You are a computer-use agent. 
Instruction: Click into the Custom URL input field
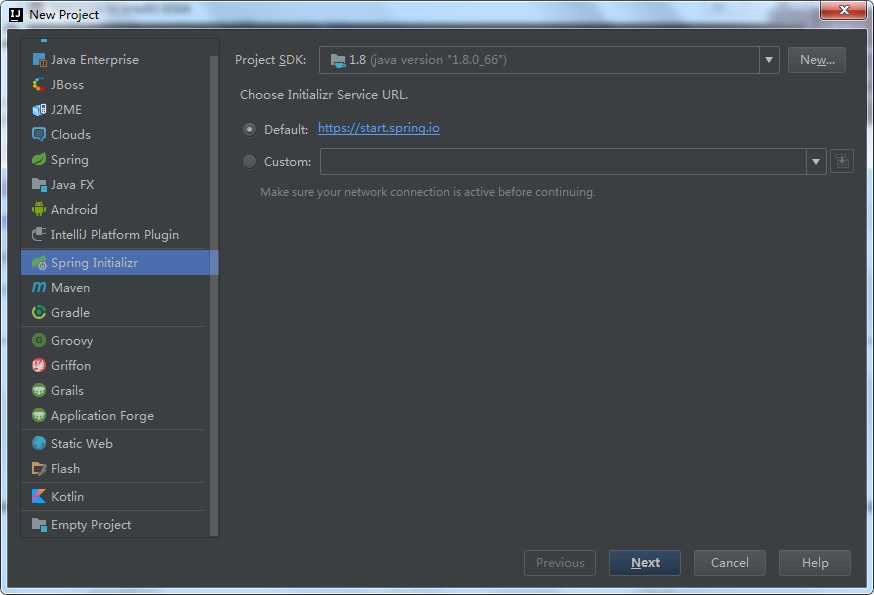563,162
